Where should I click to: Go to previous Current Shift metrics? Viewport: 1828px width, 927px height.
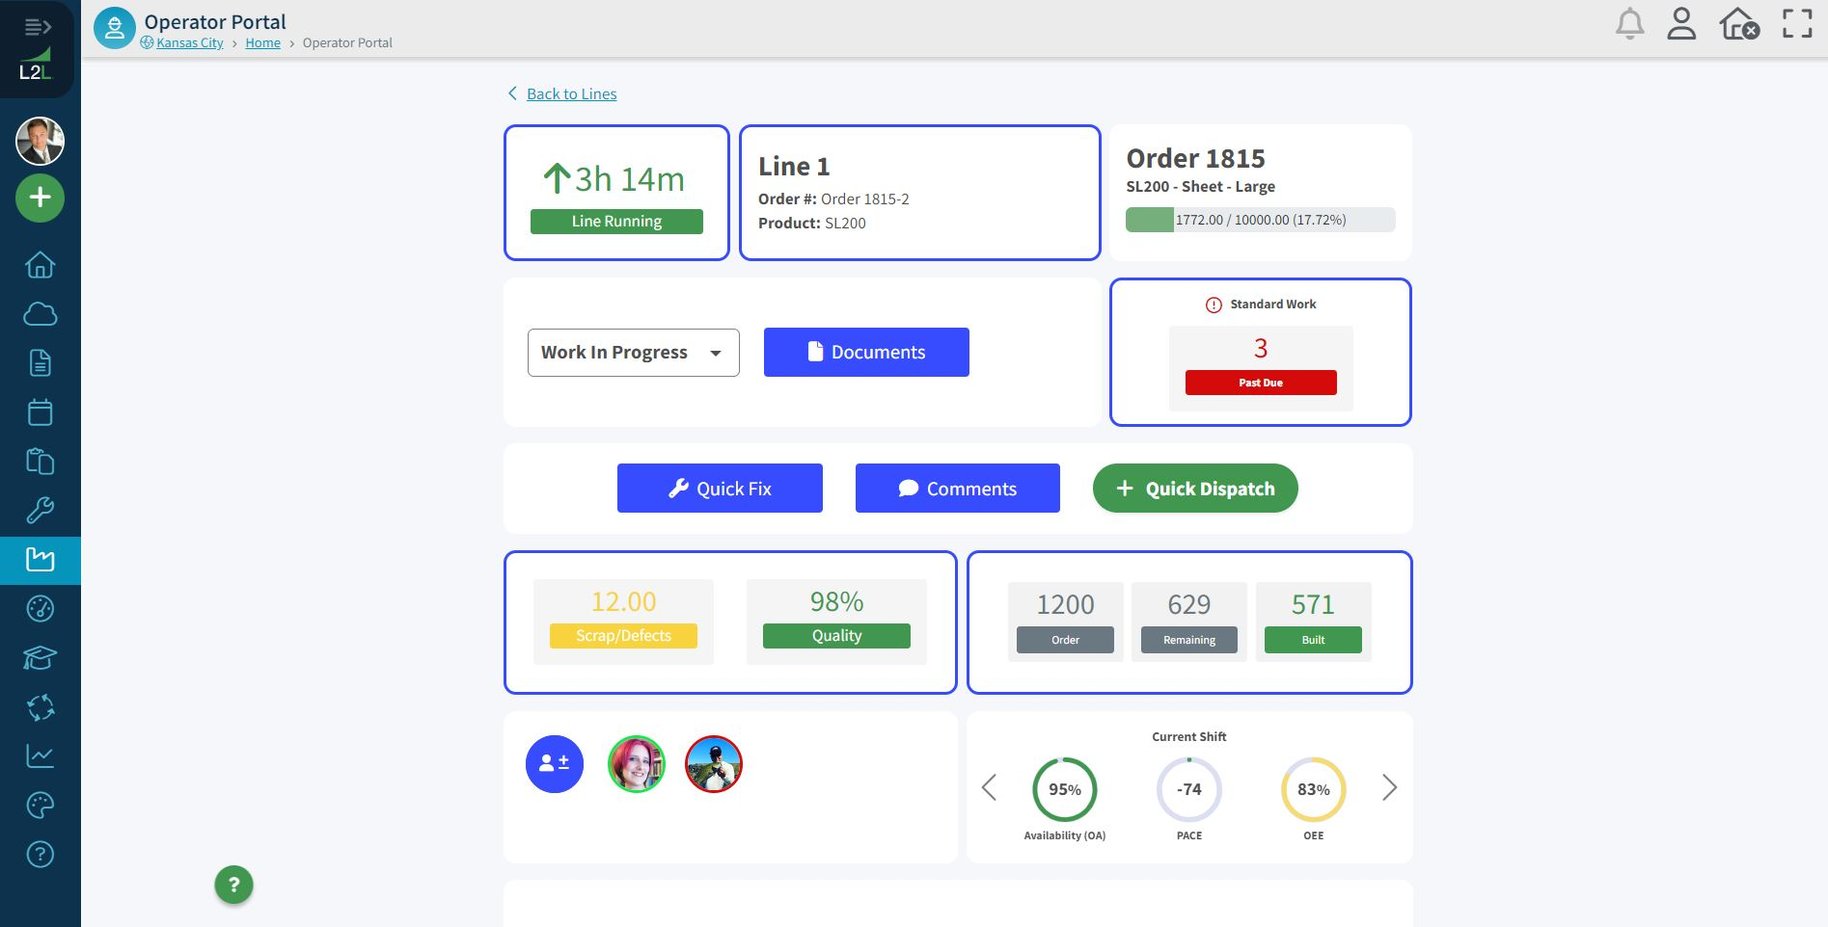click(989, 788)
